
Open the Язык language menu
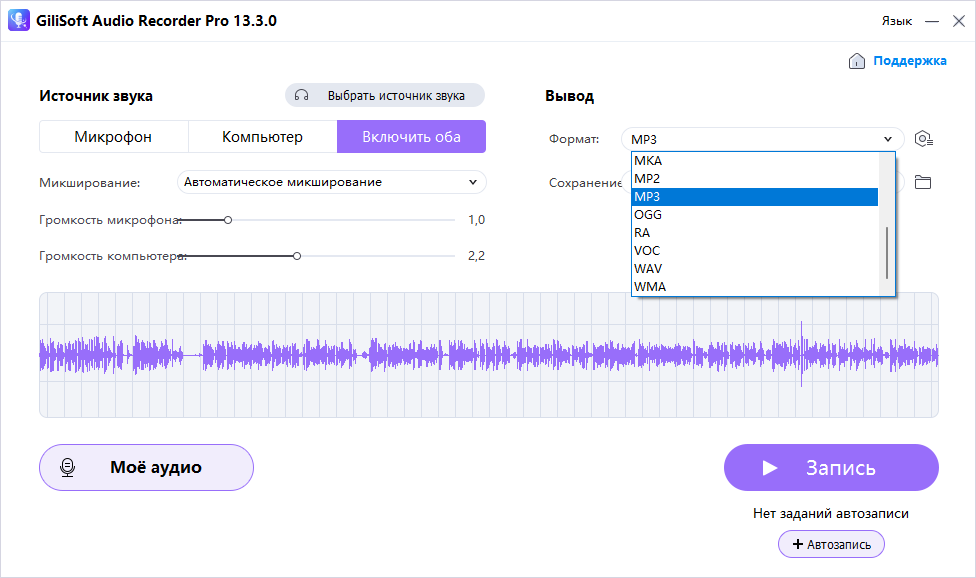point(896,21)
